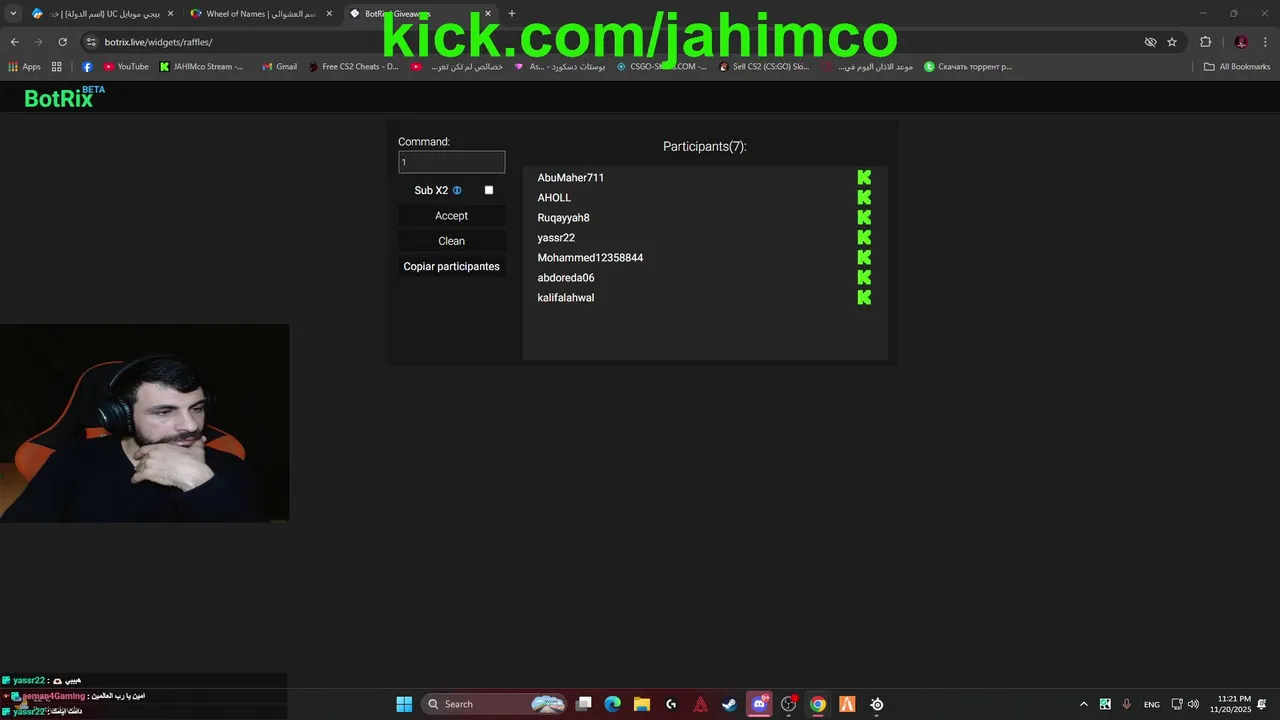The image size is (1280, 720).
Task: Click the info icon next to Sub X2
Action: [x=457, y=190]
